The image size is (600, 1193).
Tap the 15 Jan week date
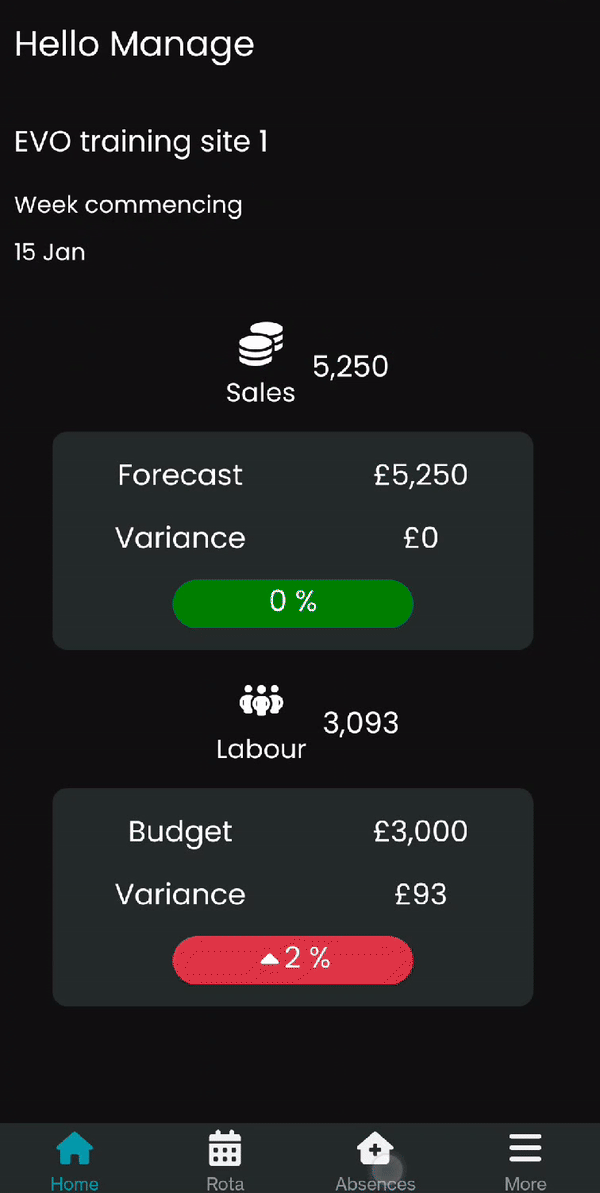[49, 252]
